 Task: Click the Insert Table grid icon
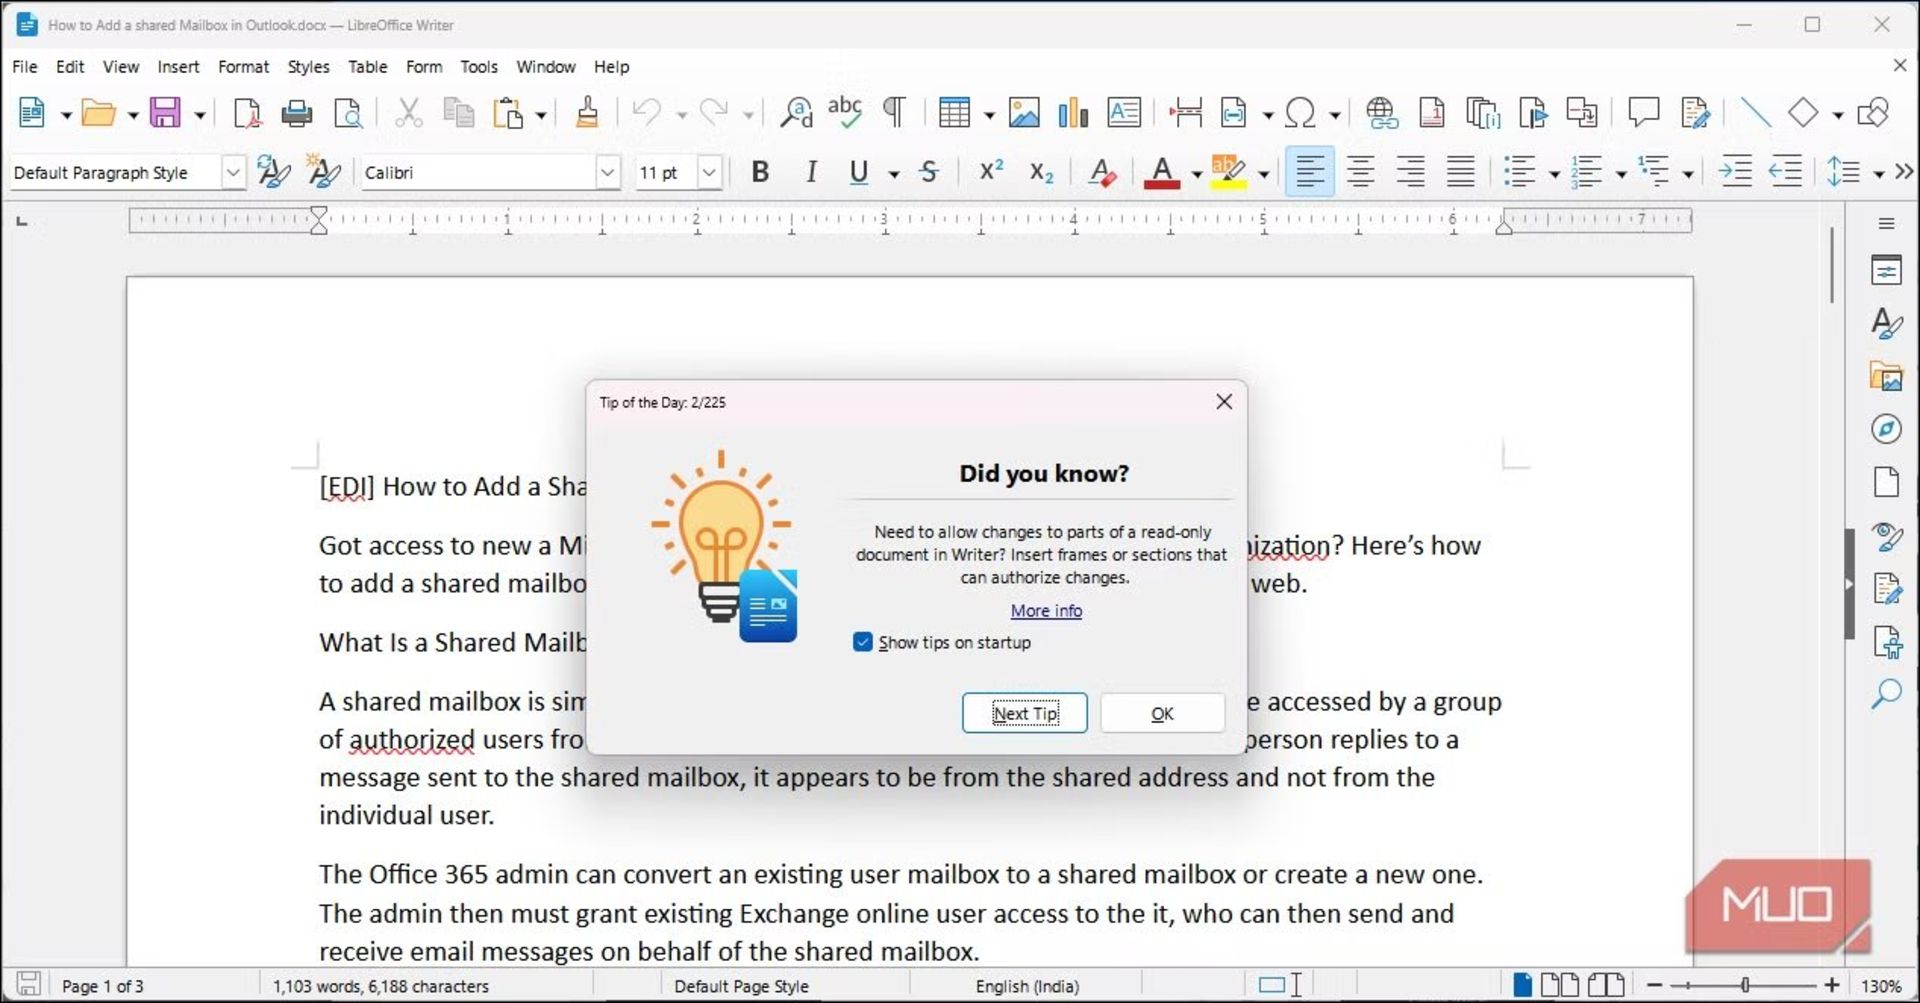click(x=954, y=113)
